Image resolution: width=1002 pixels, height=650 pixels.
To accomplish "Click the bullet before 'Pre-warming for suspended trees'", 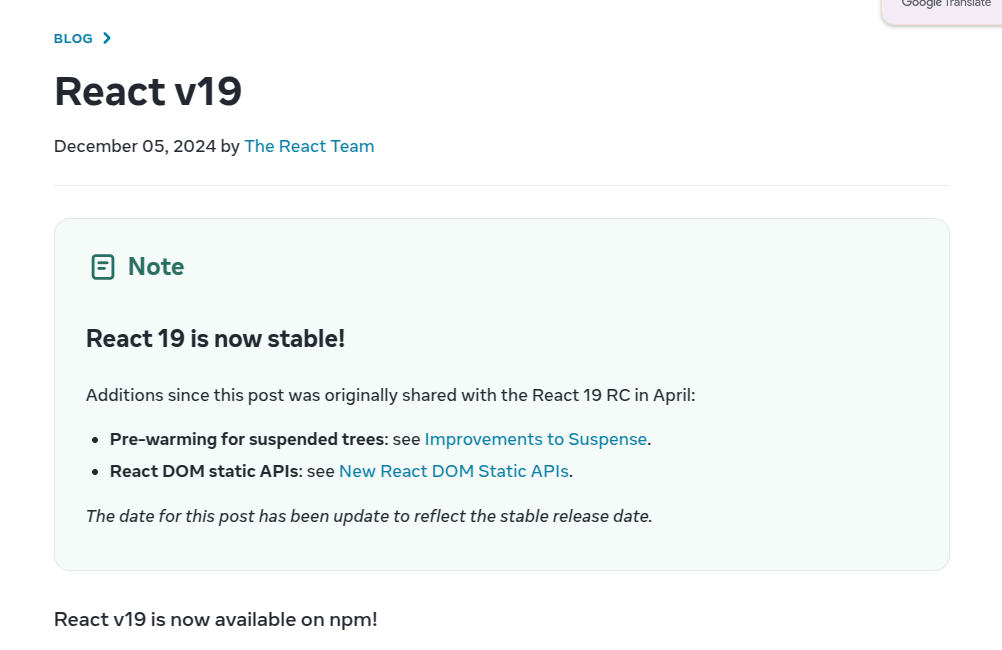I will (x=96, y=440).
